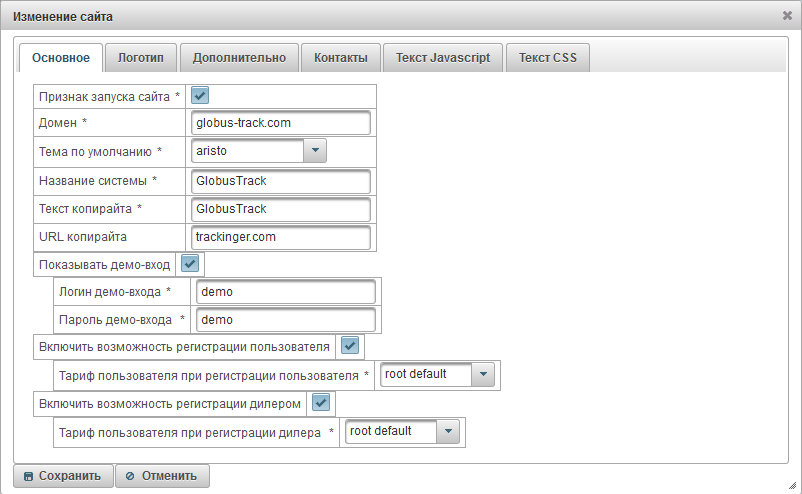
Task: Click the Пароль демо-входа field
Action: [285, 320]
